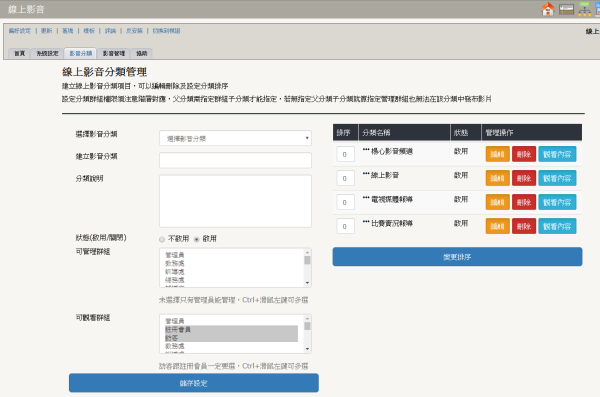Image resolution: width=600 pixels, height=397 pixels.
Task: Click the 分類名稱 column header
Action: [x=376, y=133]
